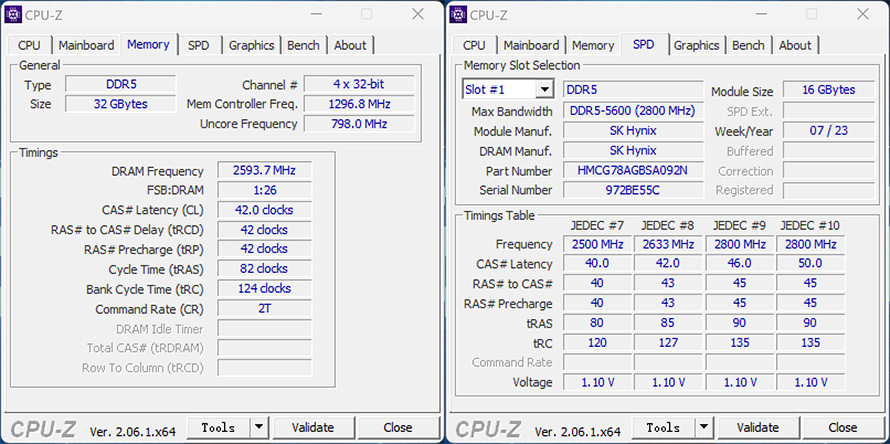Screen dimensions: 890x444
Task: Open Mainboard tab in right CPU-Z window
Action: pos(531,45)
